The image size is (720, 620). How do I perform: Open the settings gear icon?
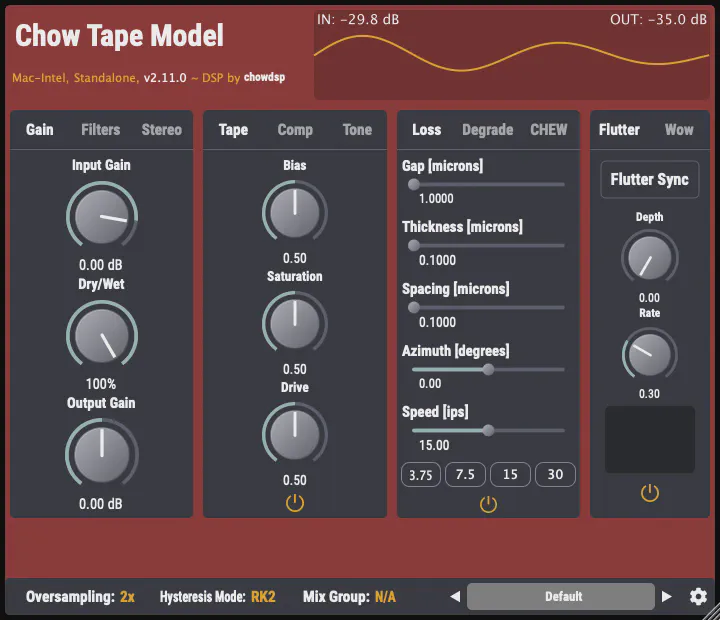pos(698,597)
